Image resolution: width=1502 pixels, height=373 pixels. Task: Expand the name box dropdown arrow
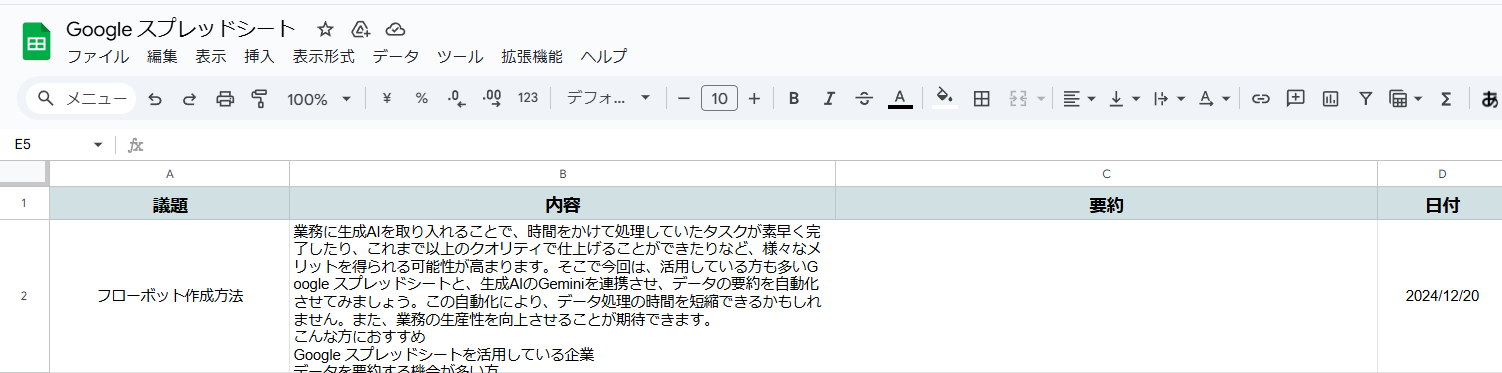pyautogui.click(x=98, y=145)
